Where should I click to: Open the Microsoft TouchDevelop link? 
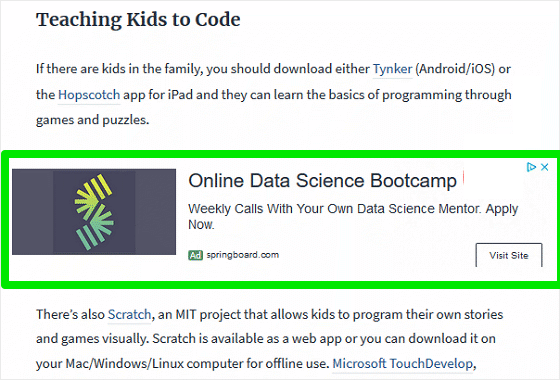(403, 364)
